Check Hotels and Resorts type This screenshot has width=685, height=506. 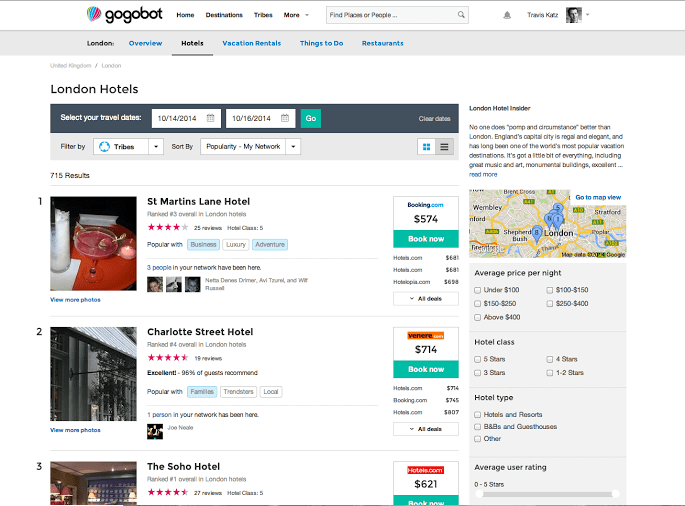click(x=477, y=415)
